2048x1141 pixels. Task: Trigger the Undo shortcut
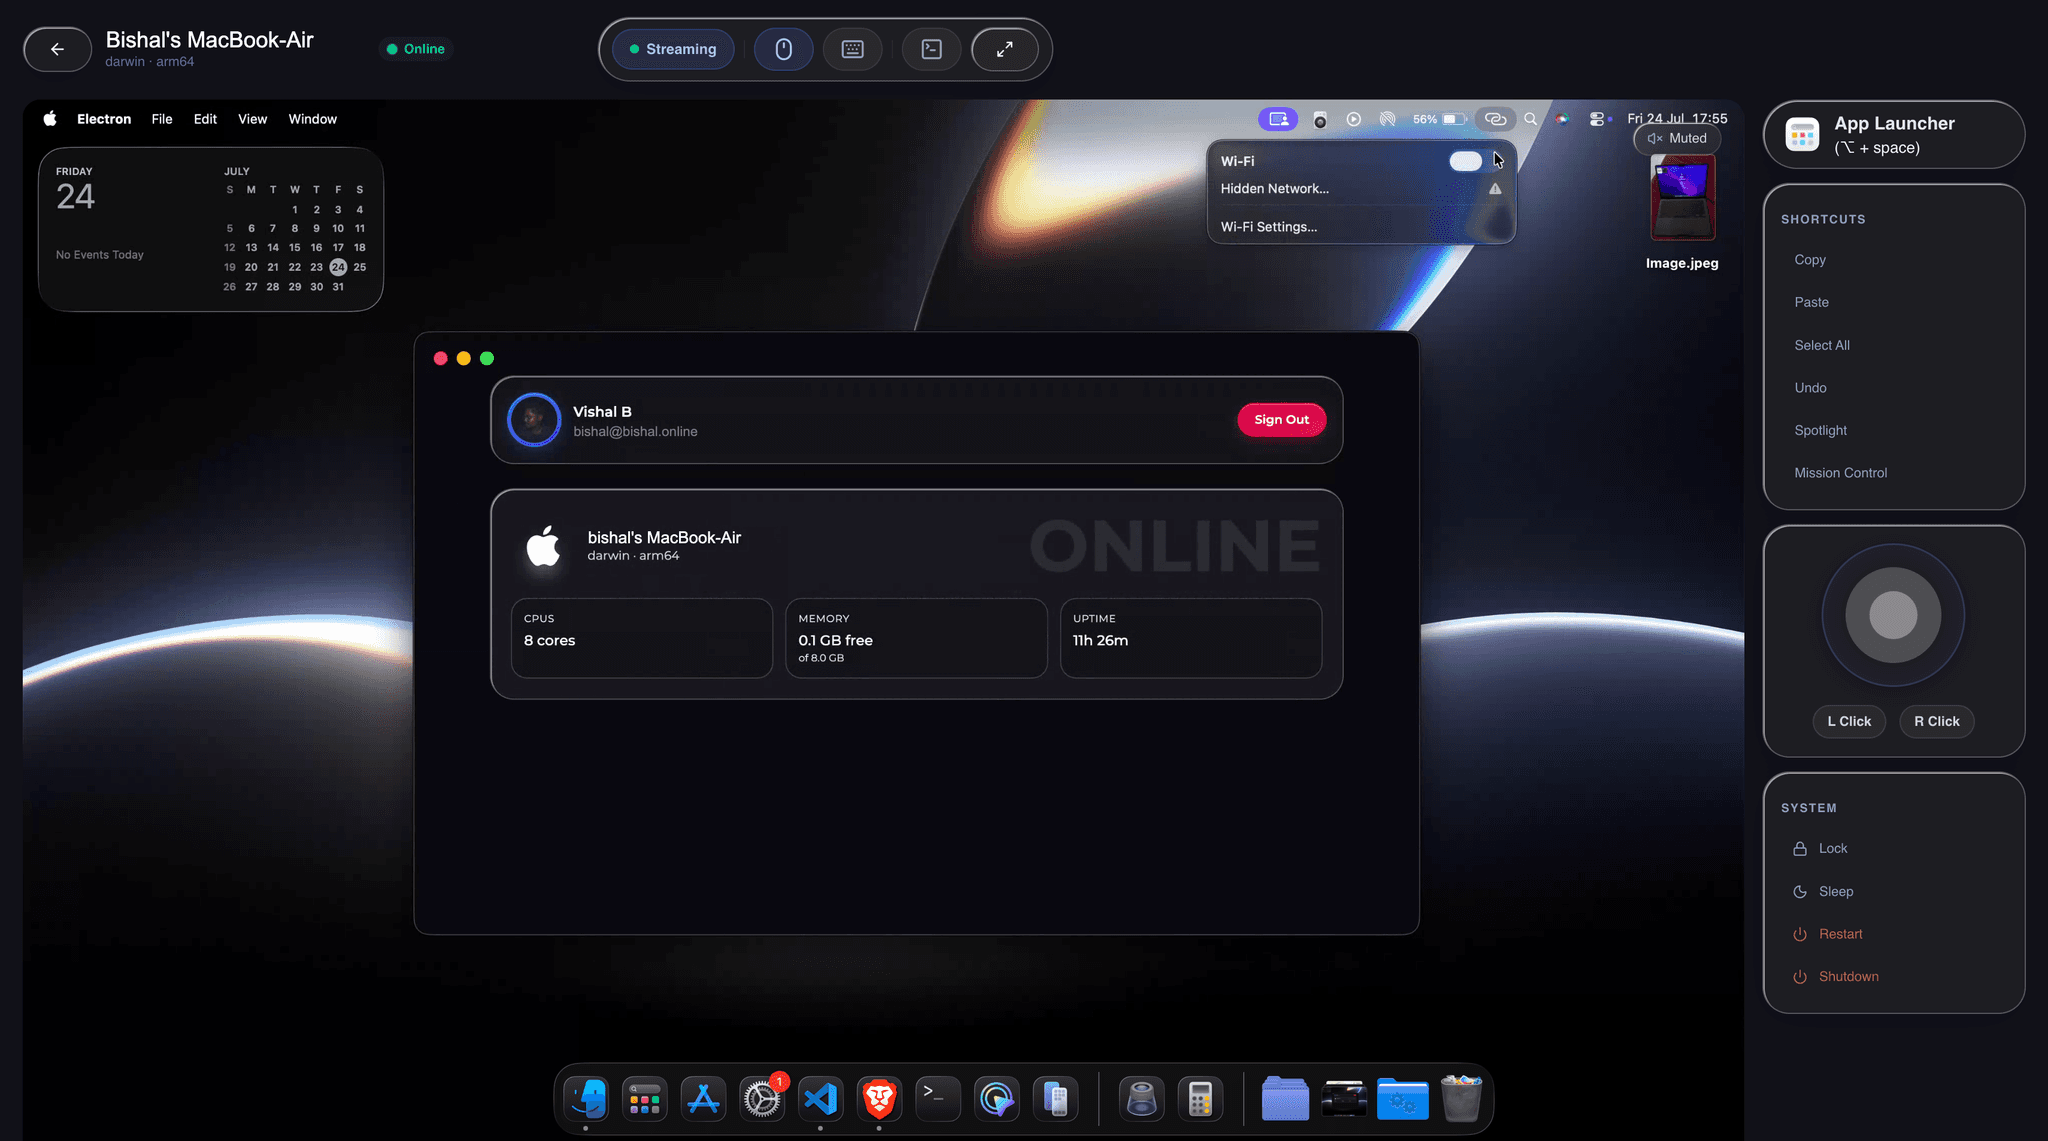click(1810, 388)
